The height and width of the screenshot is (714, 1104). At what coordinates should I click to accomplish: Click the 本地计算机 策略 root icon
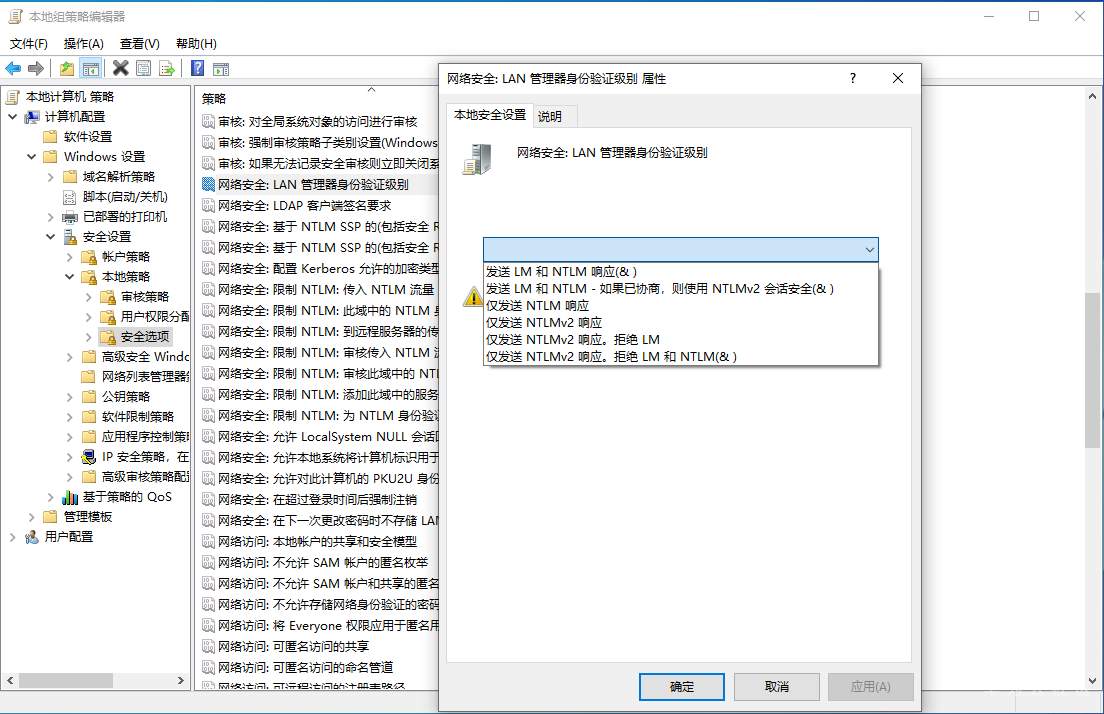(x=13, y=96)
